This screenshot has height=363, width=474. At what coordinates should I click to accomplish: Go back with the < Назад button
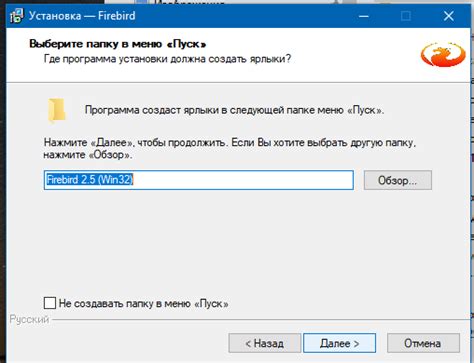(x=265, y=343)
